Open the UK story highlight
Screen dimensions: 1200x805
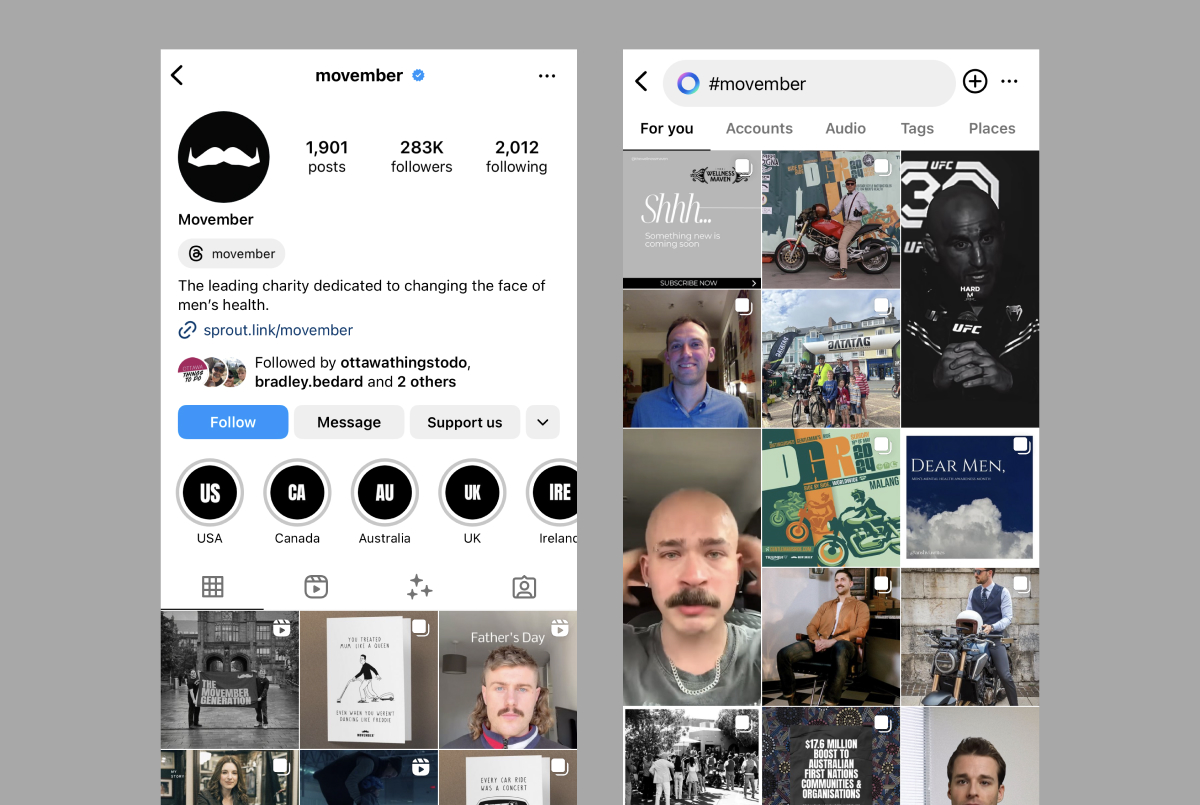(x=472, y=492)
